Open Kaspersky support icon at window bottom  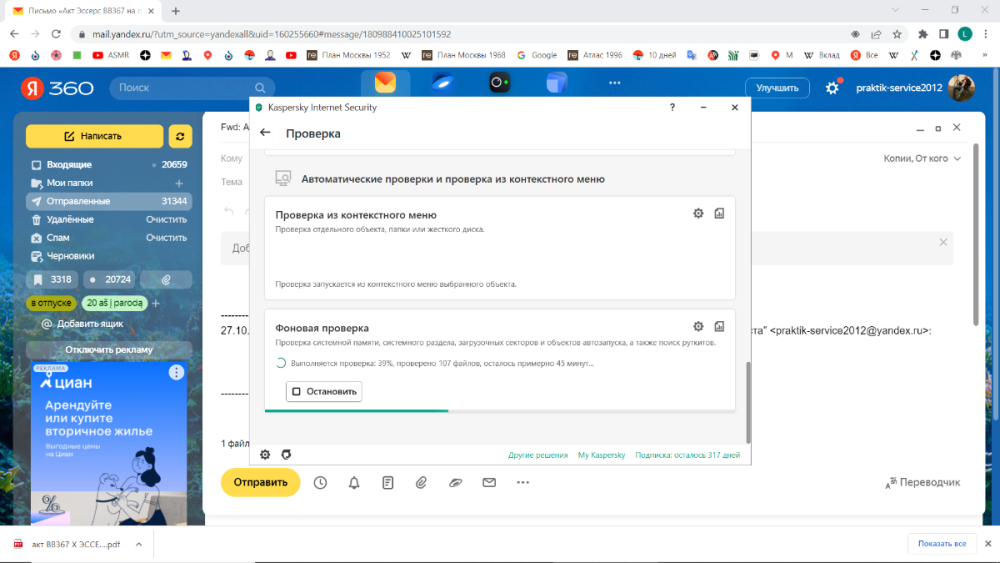tap(286, 455)
